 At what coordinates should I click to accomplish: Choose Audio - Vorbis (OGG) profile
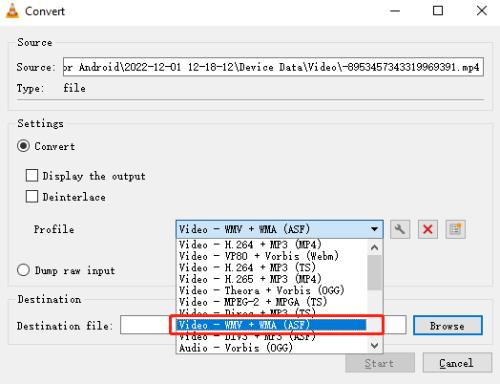coord(272,348)
